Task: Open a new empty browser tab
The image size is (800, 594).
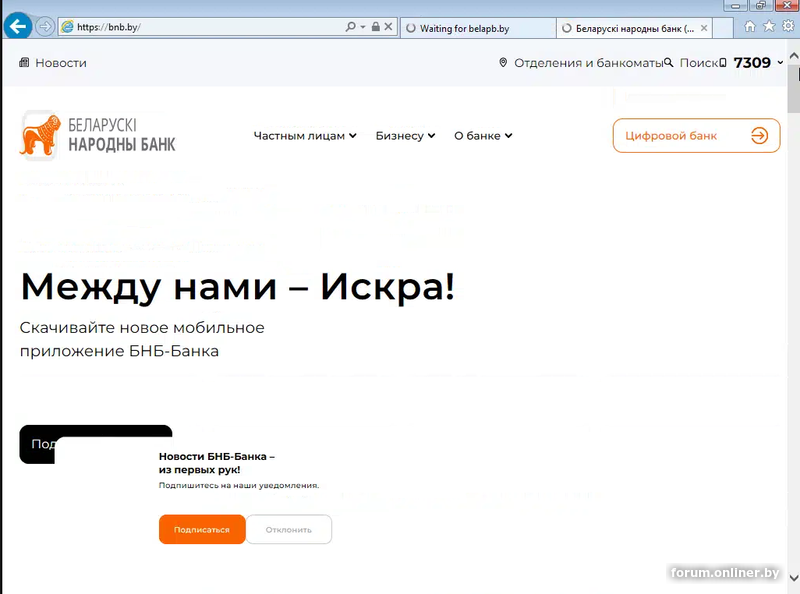Action: click(x=722, y=29)
